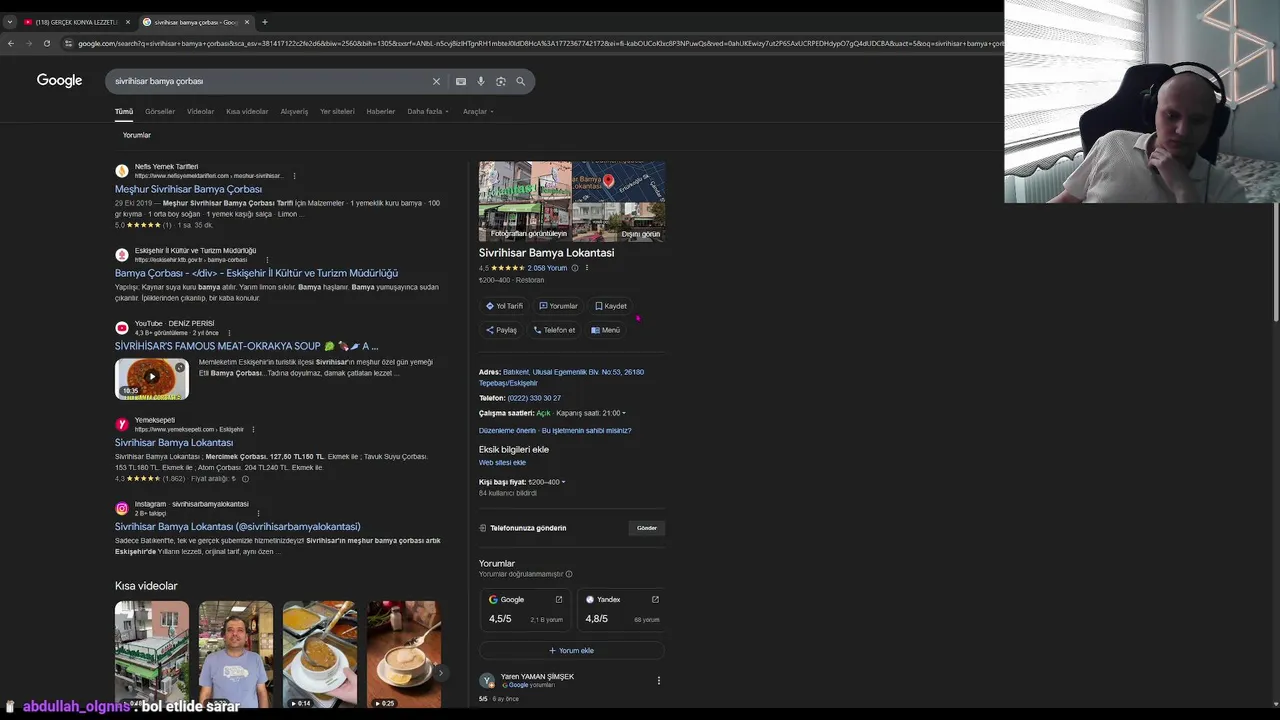This screenshot has width=1280, height=720.
Task: Open Yemeksepeti Sivrihisar Bamya Lokantası result
Action: point(174,442)
